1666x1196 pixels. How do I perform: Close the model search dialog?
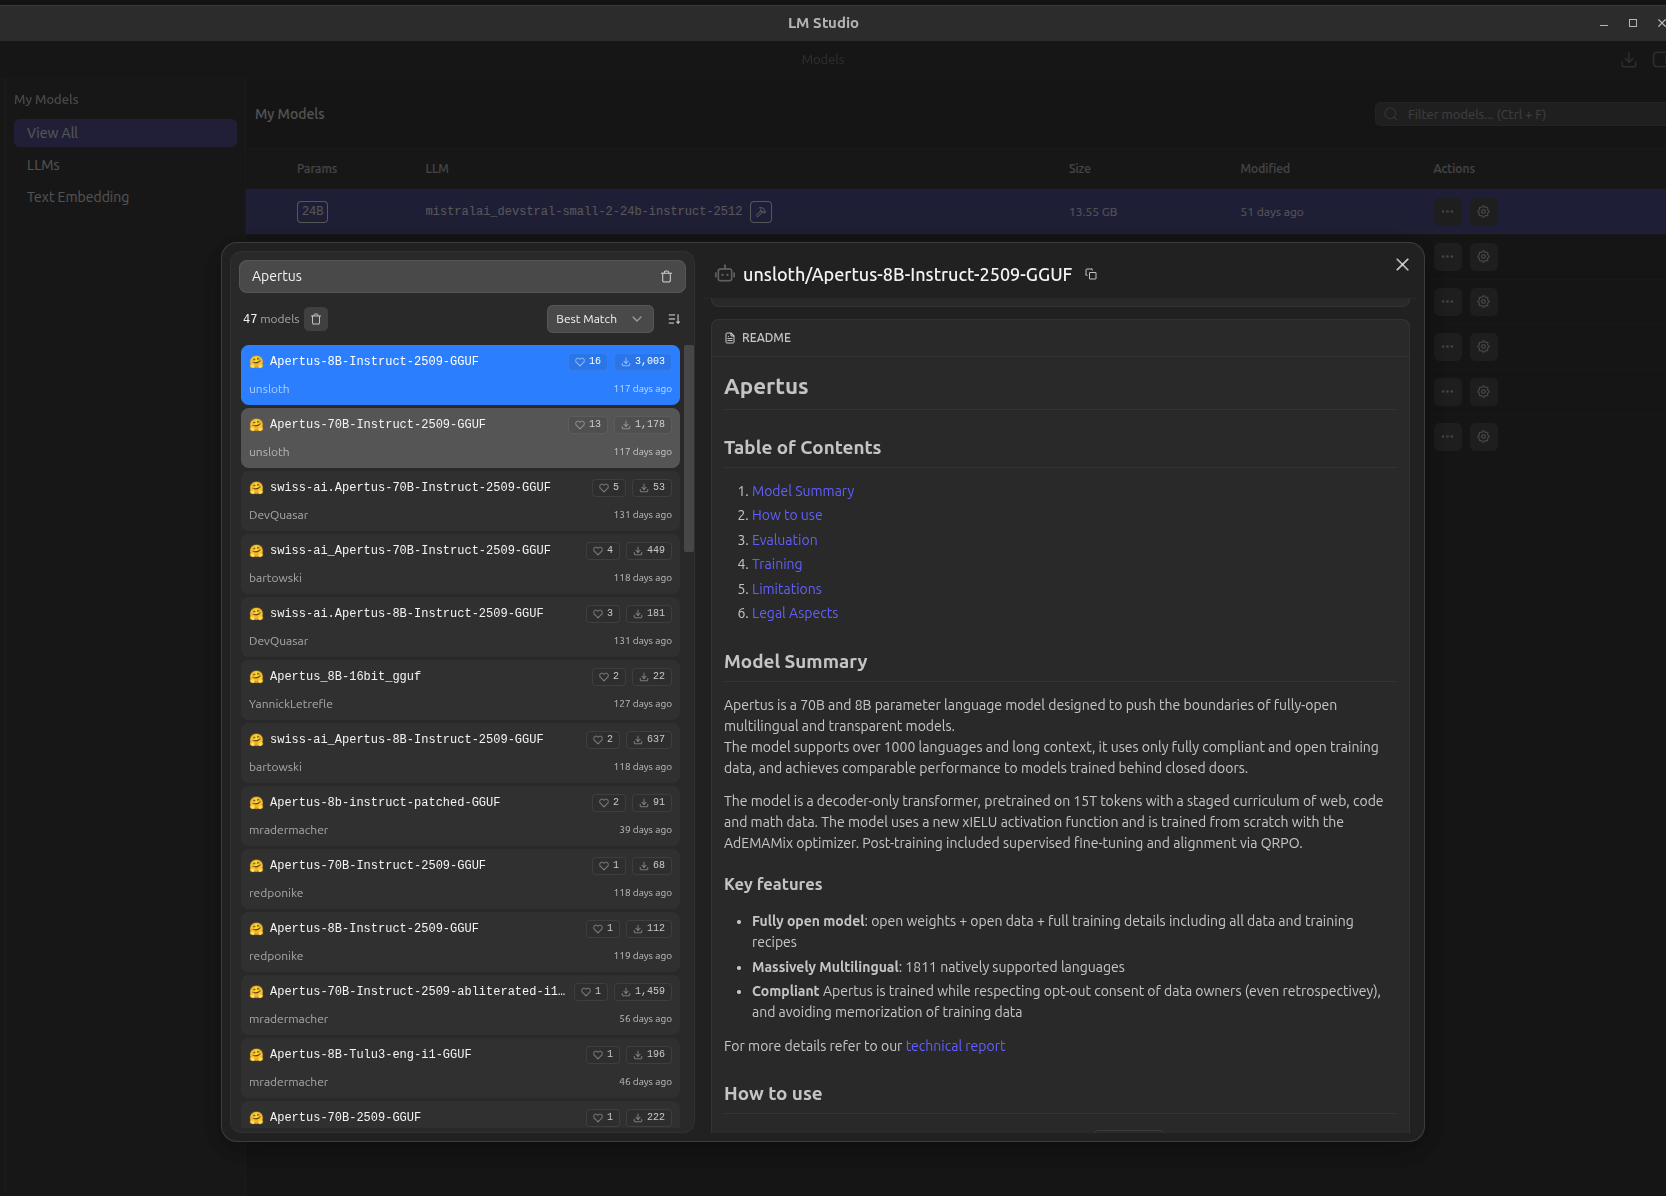point(1402,264)
